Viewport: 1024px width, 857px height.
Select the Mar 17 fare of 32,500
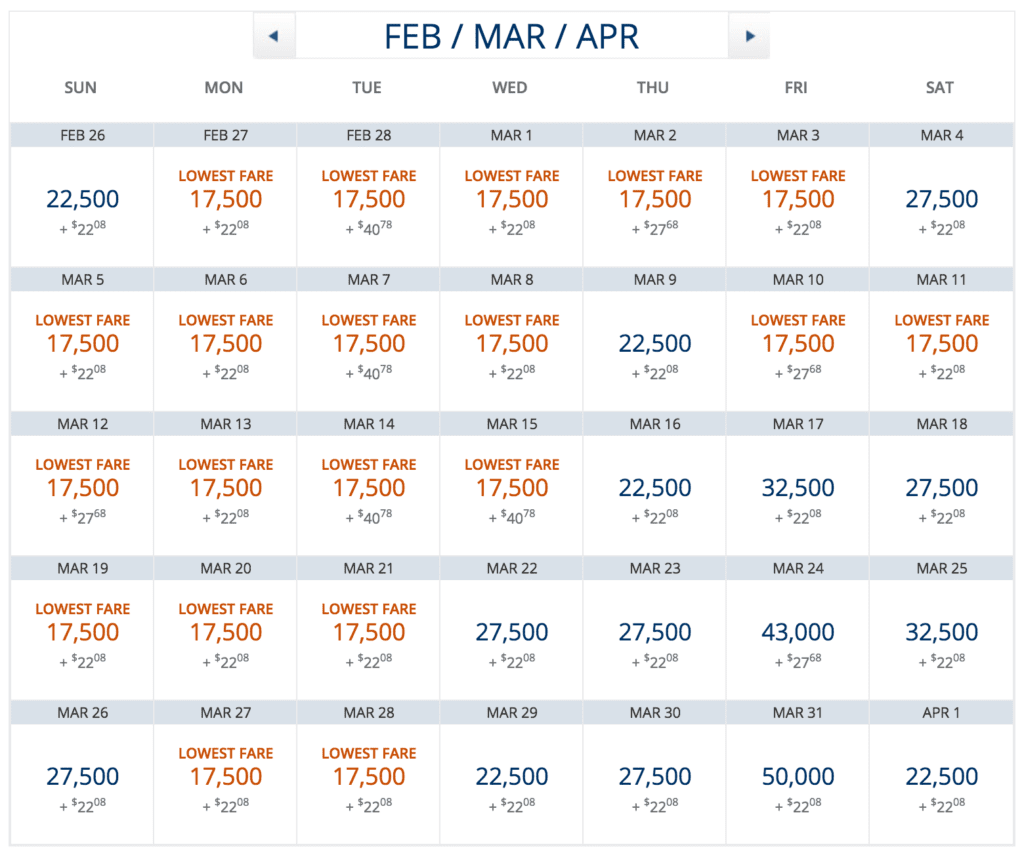point(798,488)
